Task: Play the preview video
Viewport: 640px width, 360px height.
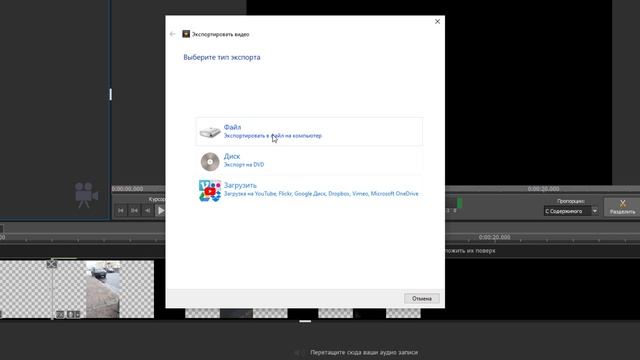Action: click(161, 210)
